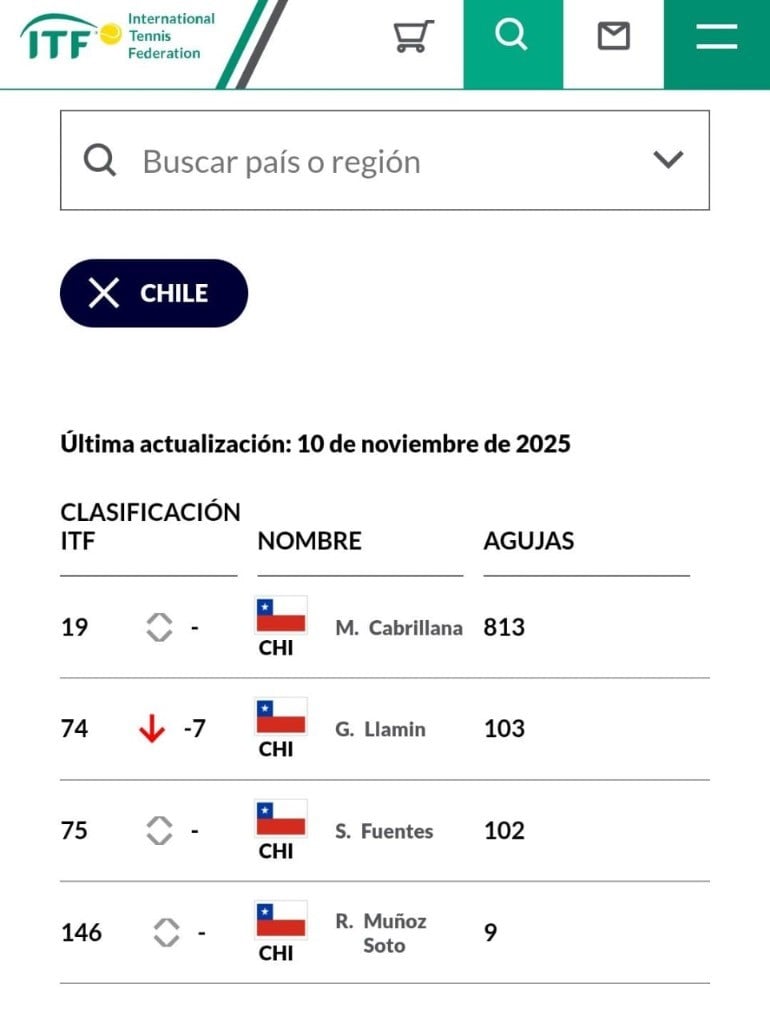This screenshot has width=770, height=1029.
Task: Click Chile flag next to M. Cabrillana
Action: (x=281, y=616)
